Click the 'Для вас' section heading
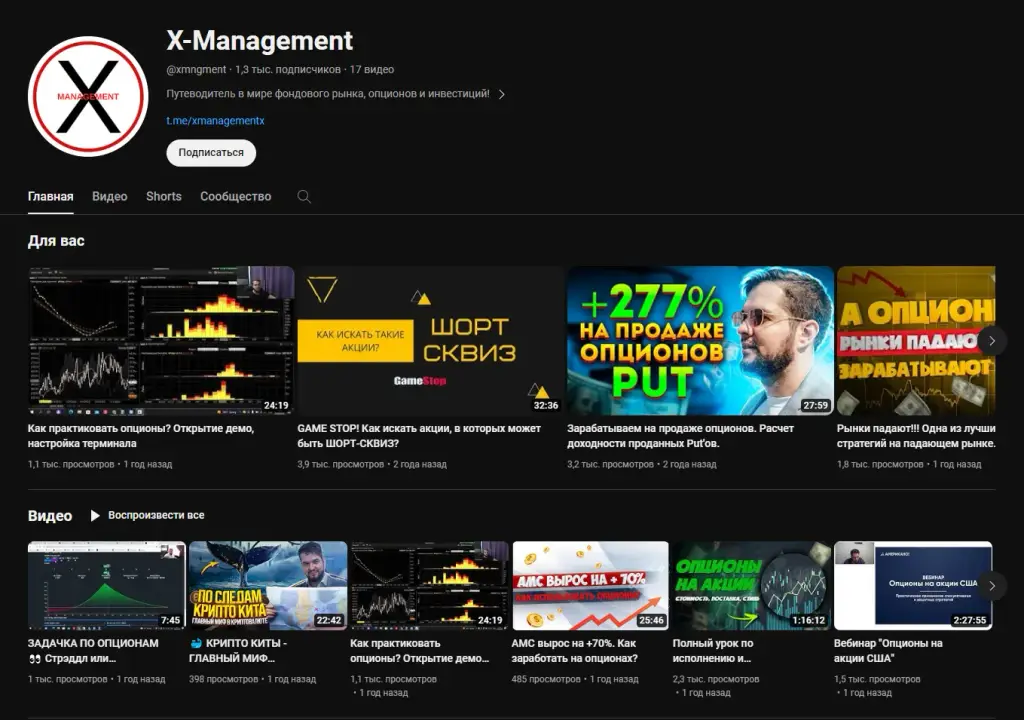Viewport: 1024px width, 720px height. [x=56, y=241]
